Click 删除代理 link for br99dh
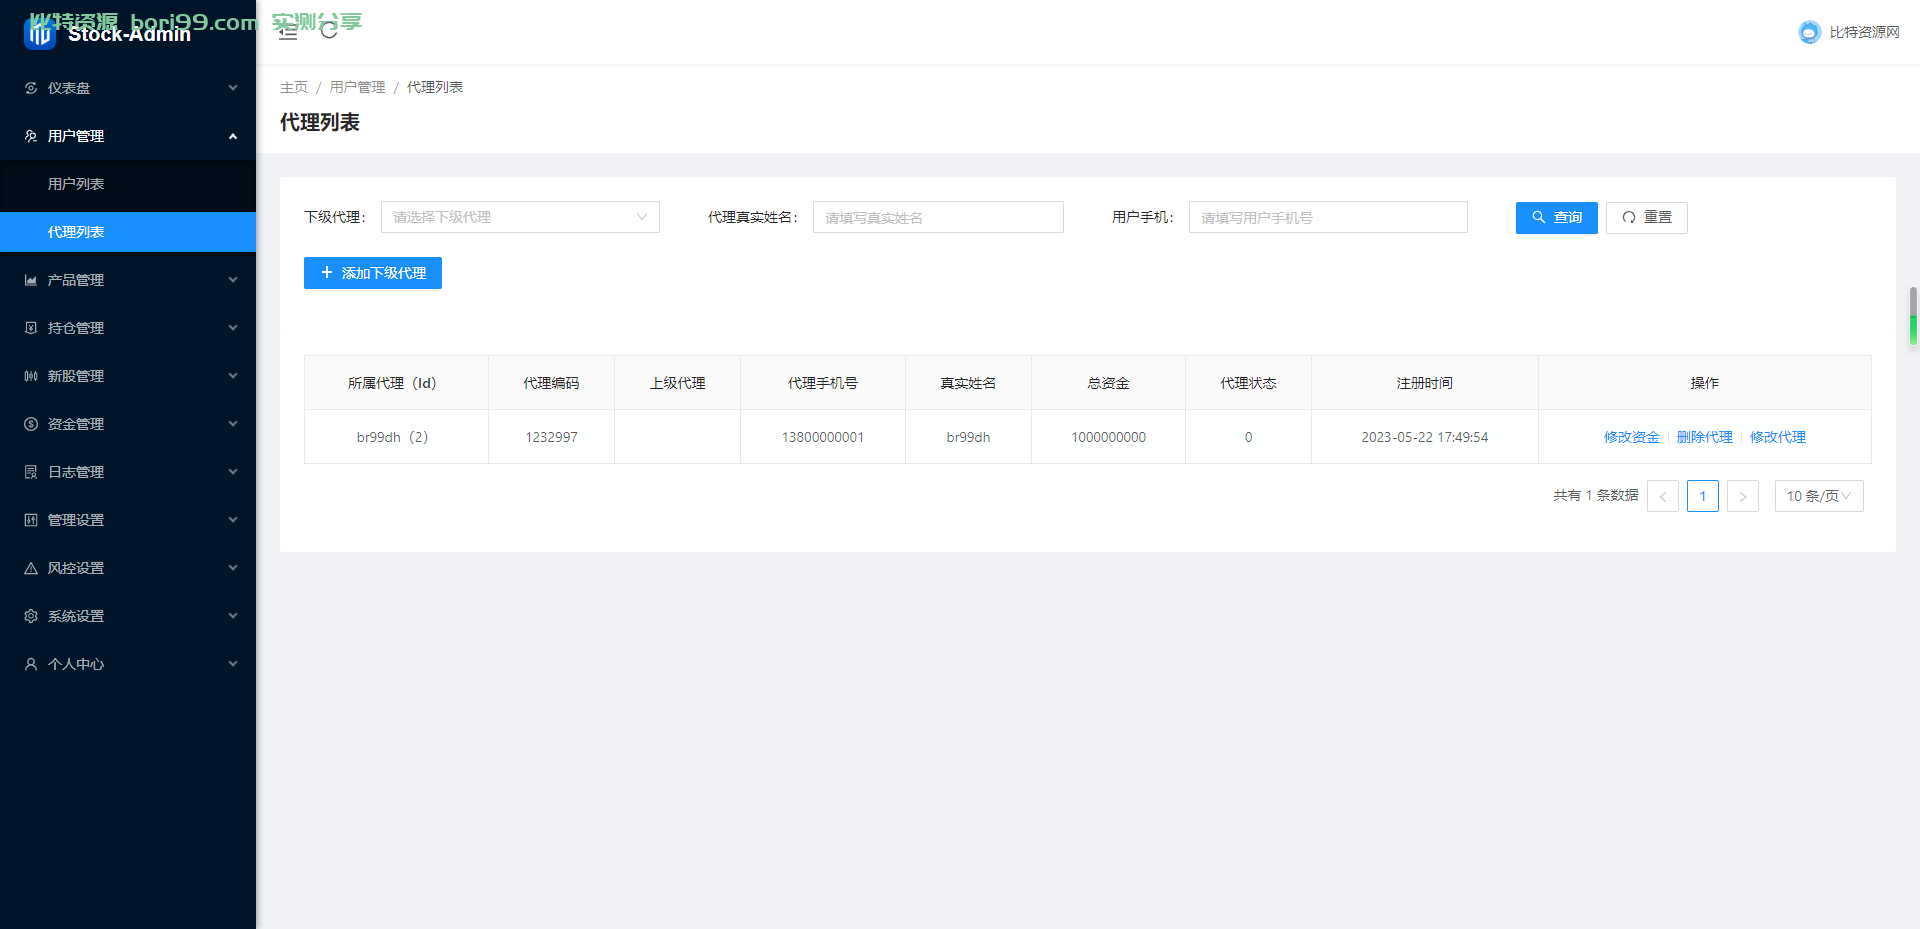 [x=1705, y=437]
